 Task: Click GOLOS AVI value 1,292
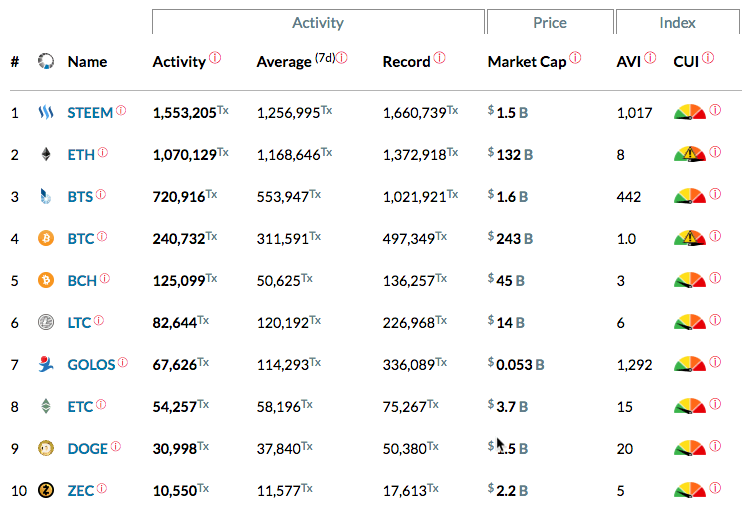(x=634, y=365)
